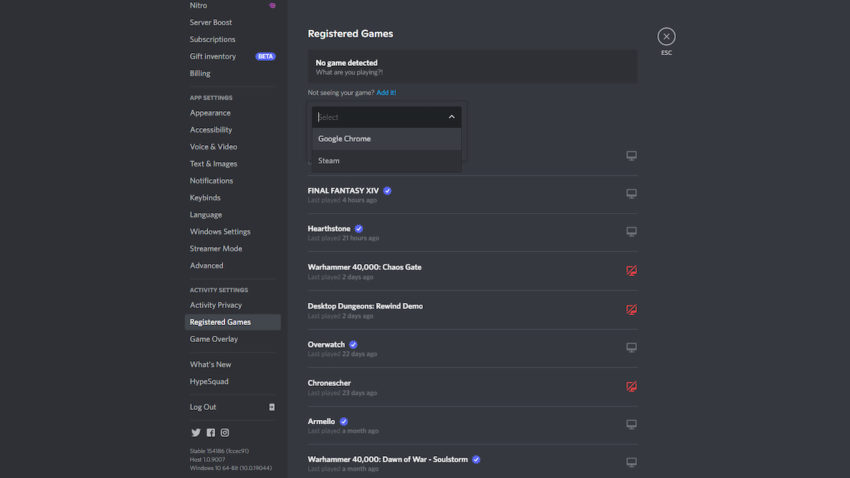The image size is (850, 478).
Task: Click the BETA badge beside Gift Inventory
Action: (x=265, y=56)
